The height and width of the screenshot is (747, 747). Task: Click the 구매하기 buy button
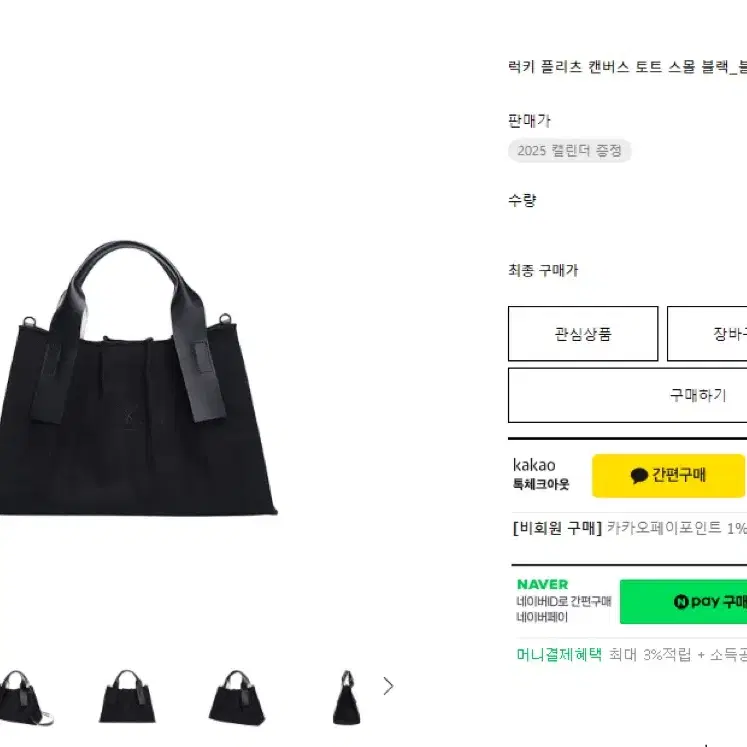[627, 395]
